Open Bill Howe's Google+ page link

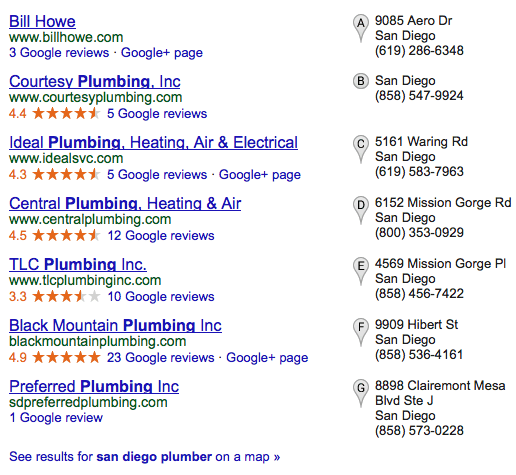pyautogui.click(x=162, y=53)
